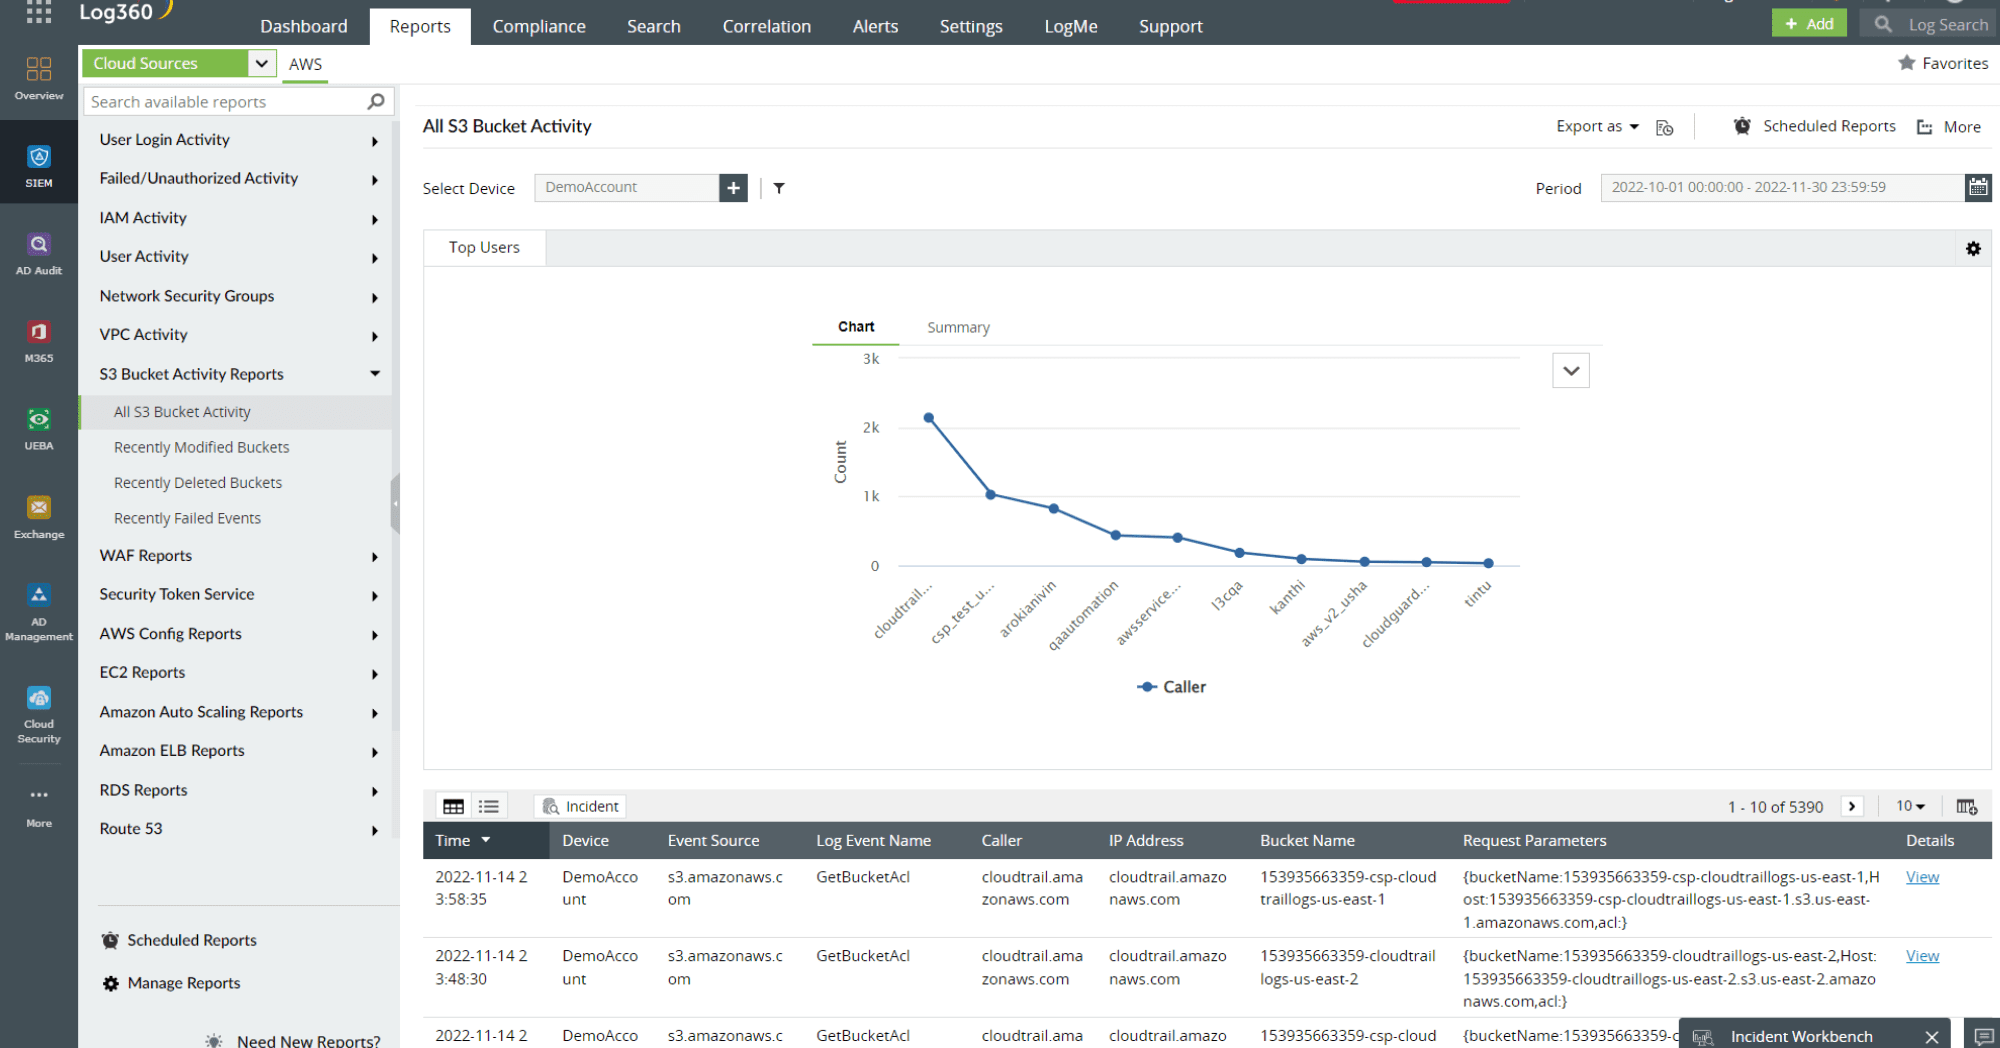Screen dimensions: 2000x1048
Task: Toggle list view for the report records
Action: point(489,805)
